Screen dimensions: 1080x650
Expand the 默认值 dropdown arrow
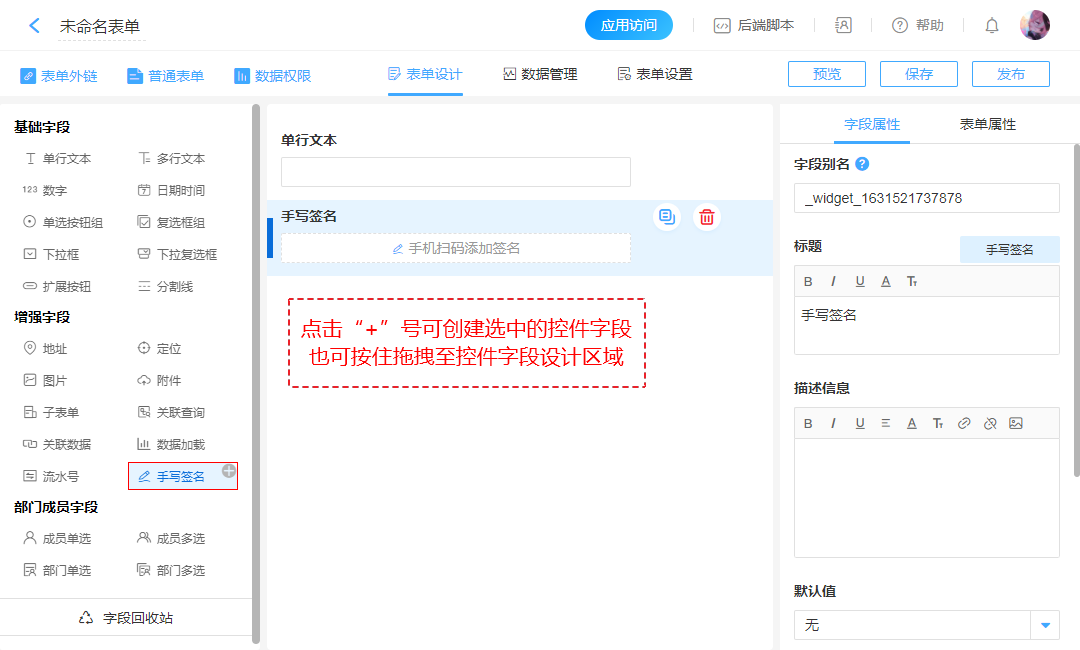tap(1045, 625)
